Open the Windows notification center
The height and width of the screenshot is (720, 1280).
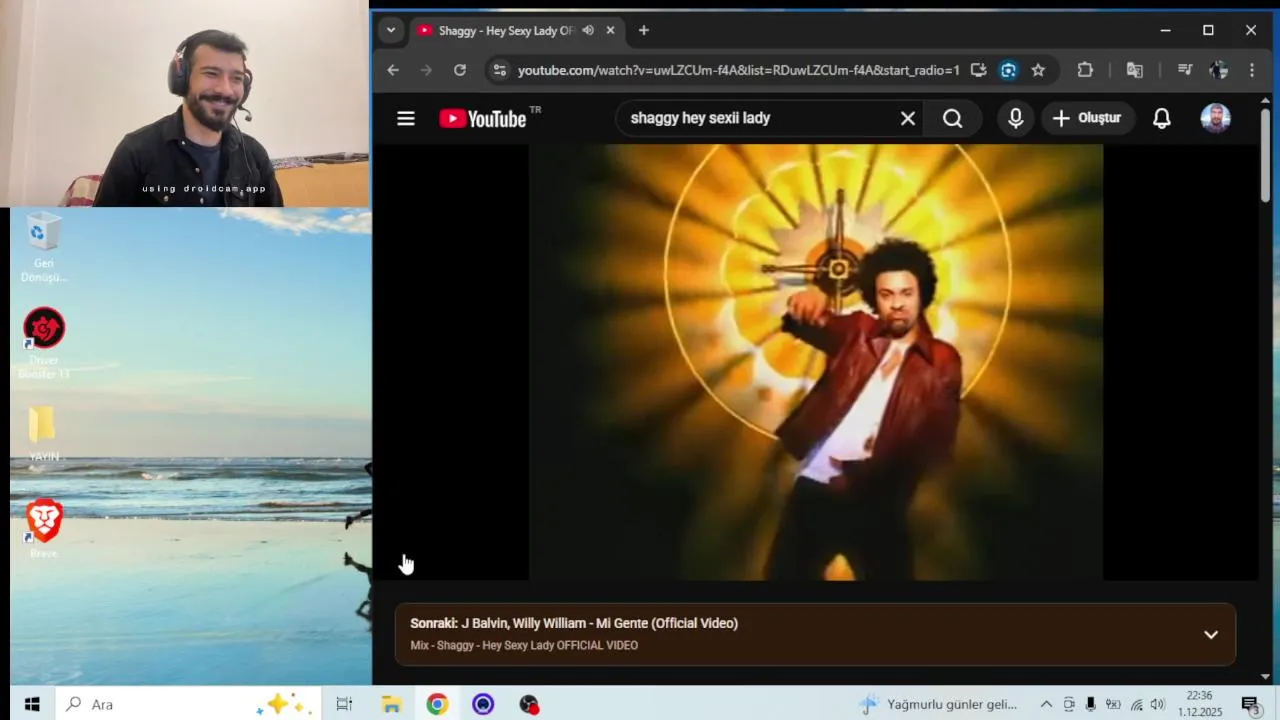click(1250, 704)
